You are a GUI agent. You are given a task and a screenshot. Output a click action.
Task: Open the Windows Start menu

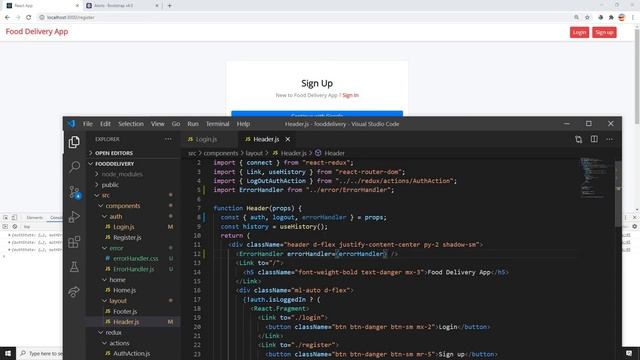8,353
